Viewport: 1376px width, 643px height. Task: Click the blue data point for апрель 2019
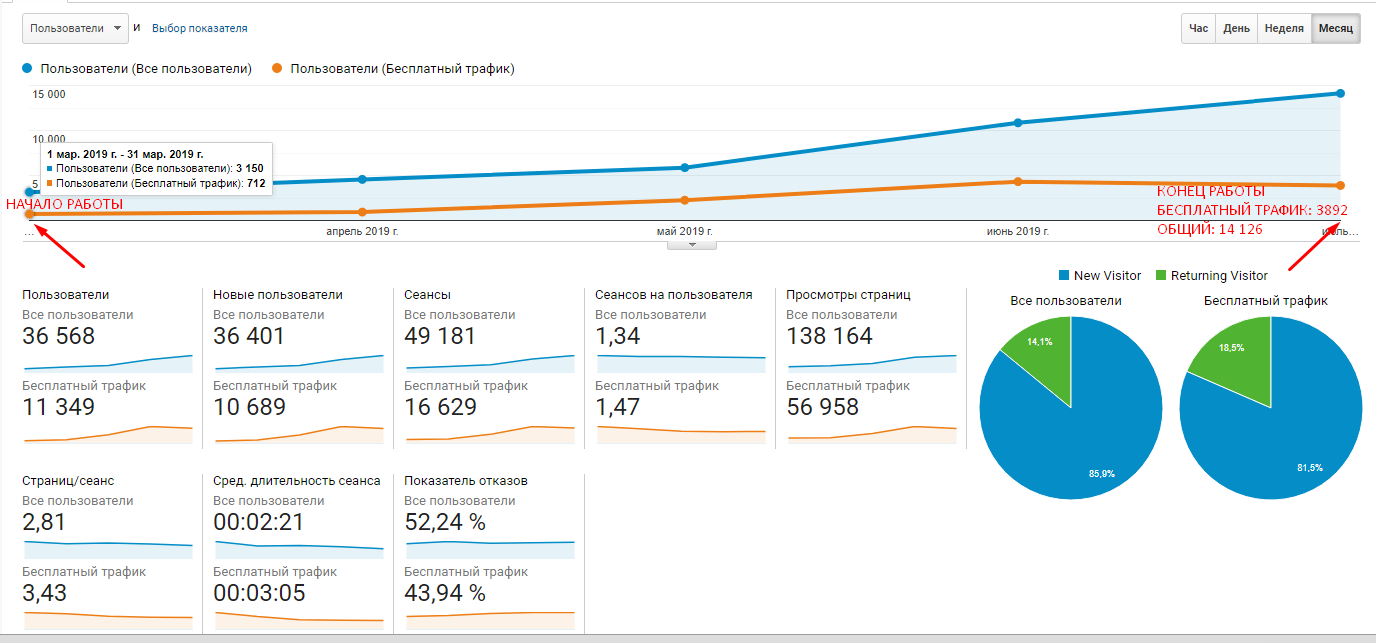pyautogui.click(x=362, y=179)
